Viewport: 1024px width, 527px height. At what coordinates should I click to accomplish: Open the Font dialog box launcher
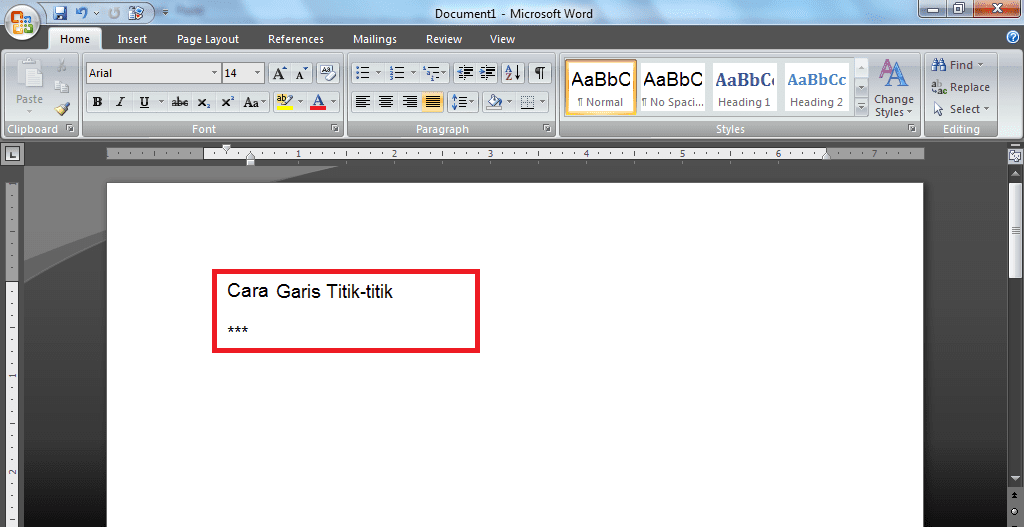(335, 129)
